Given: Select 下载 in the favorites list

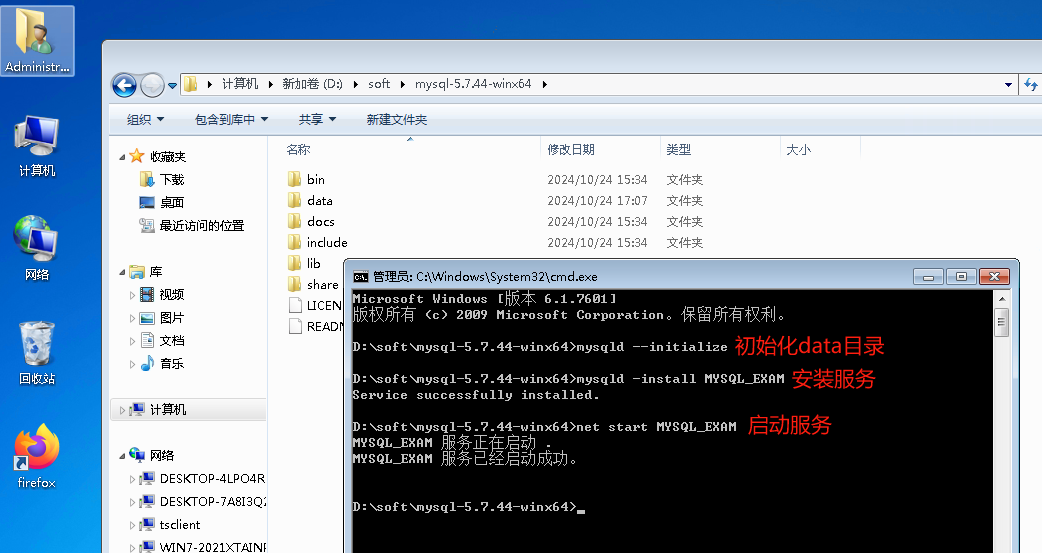Looking at the screenshot, I should coord(171,179).
